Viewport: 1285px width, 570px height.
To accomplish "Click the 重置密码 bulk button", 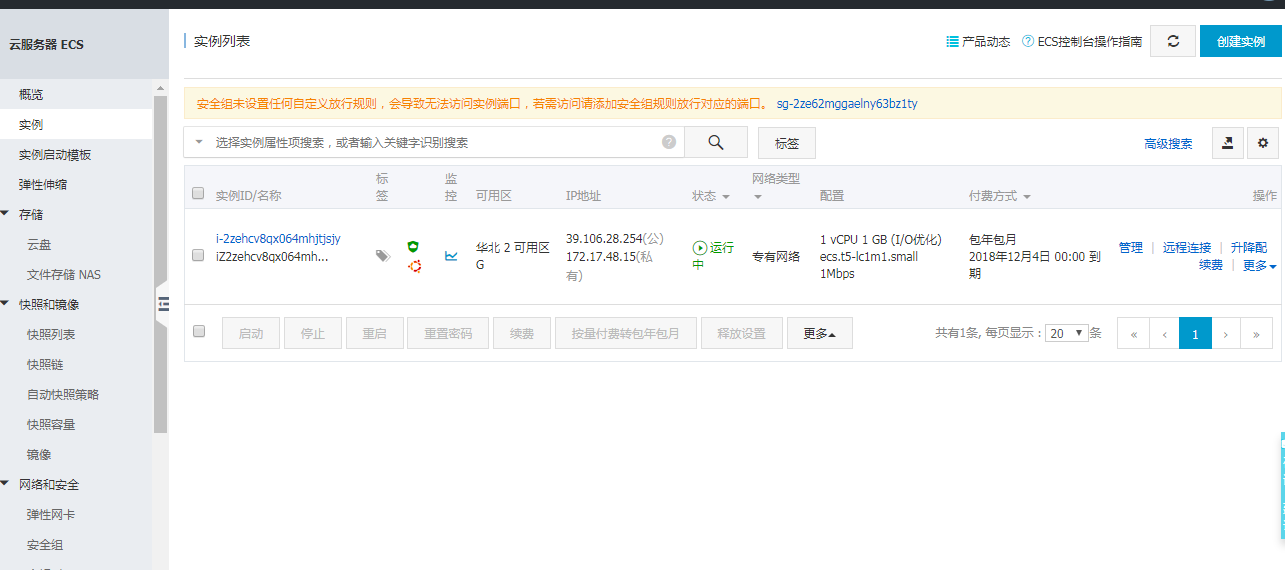I will coord(448,334).
